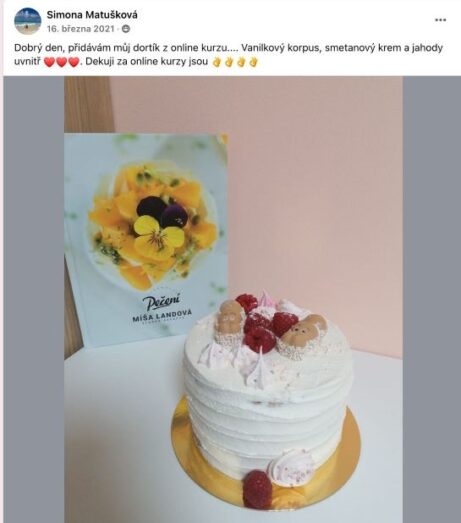Viewport: 461px width, 523px height.
Task: Open the post options three-dot menu
Action: point(440,20)
